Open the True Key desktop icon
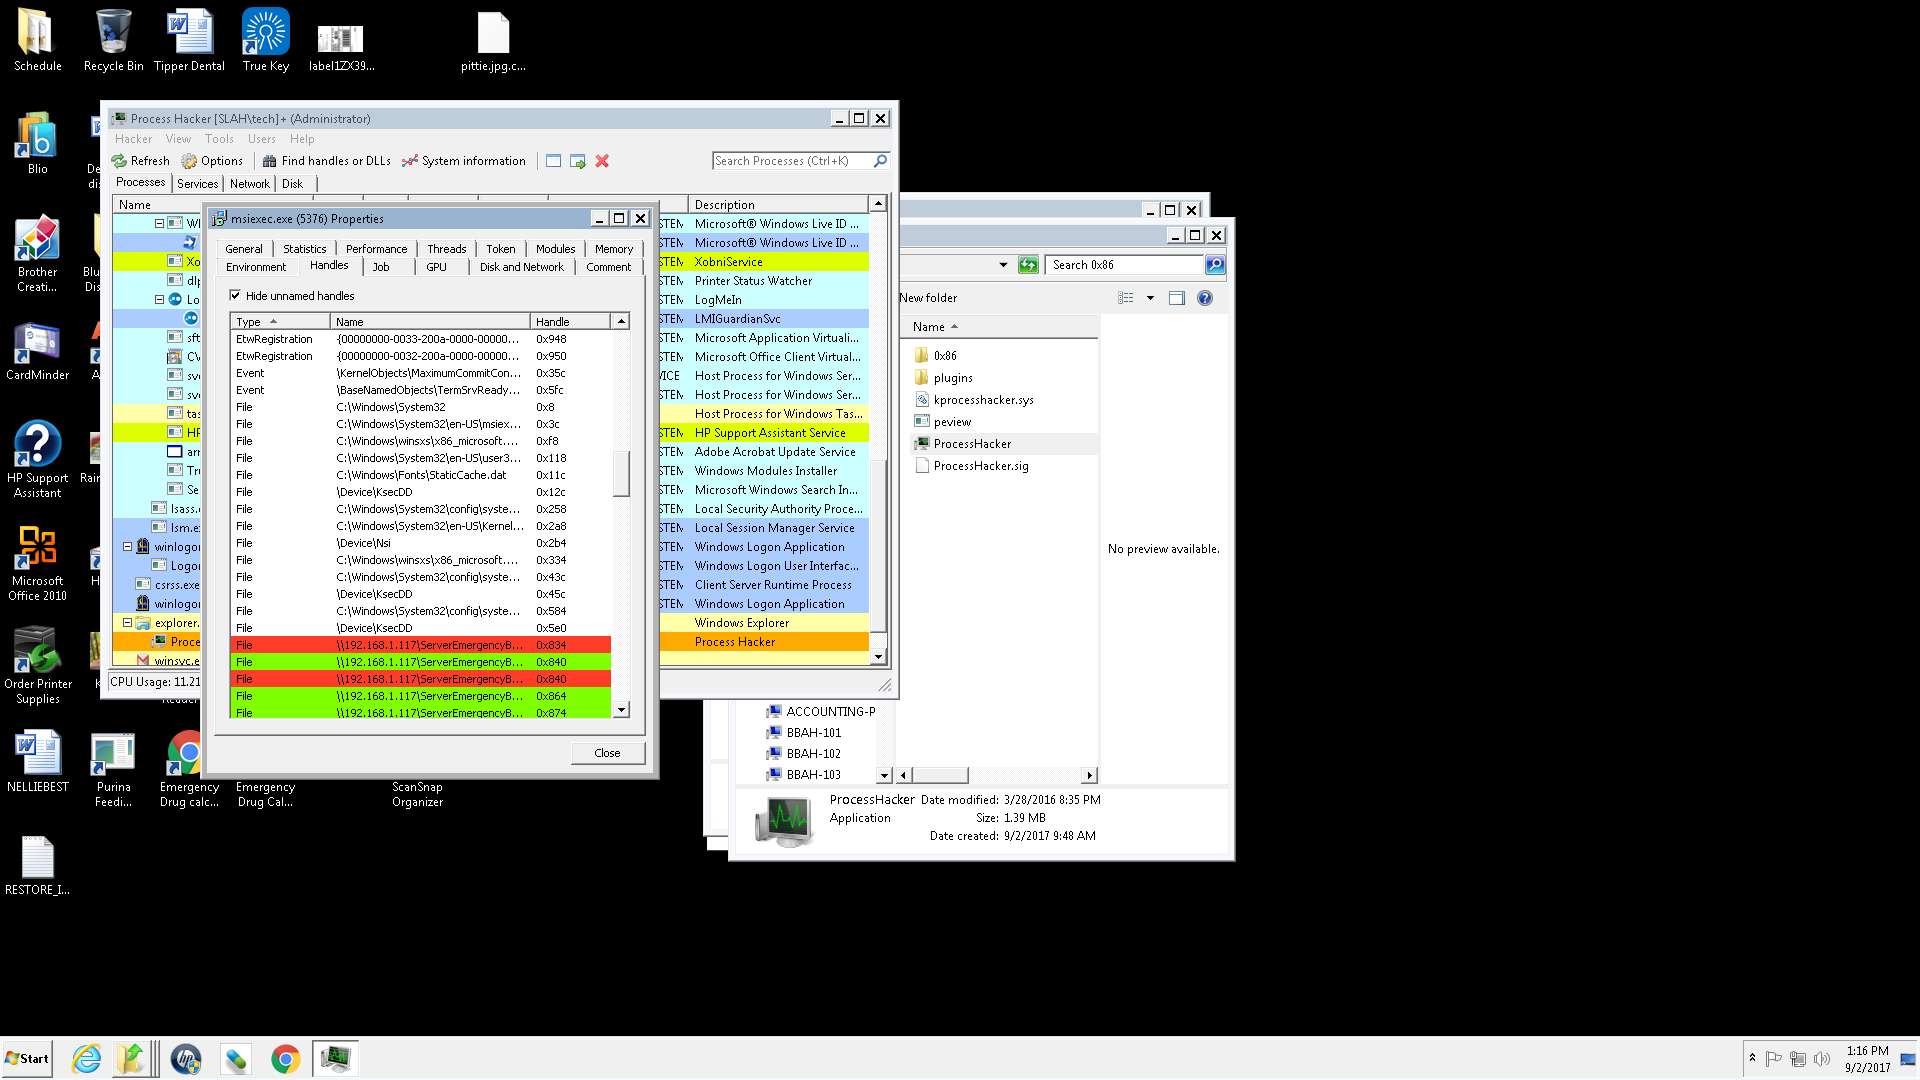The width and height of the screenshot is (1920, 1080). pos(266,40)
